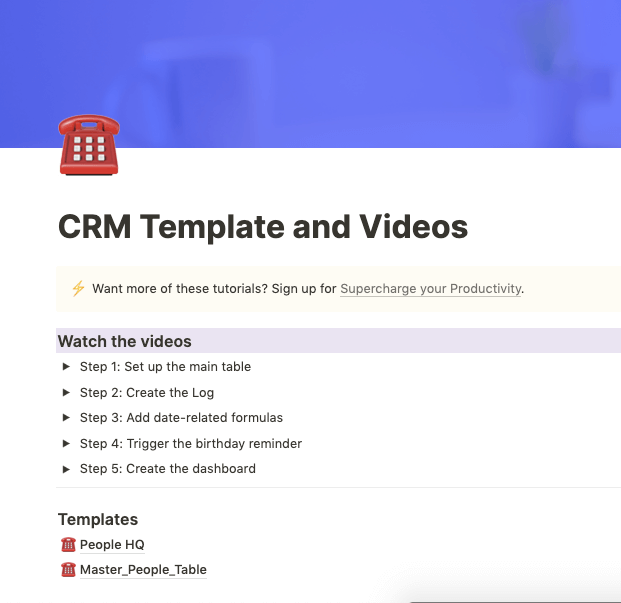
Task: Expand the Step 2 toggle triangle
Action: tap(66, 392)
